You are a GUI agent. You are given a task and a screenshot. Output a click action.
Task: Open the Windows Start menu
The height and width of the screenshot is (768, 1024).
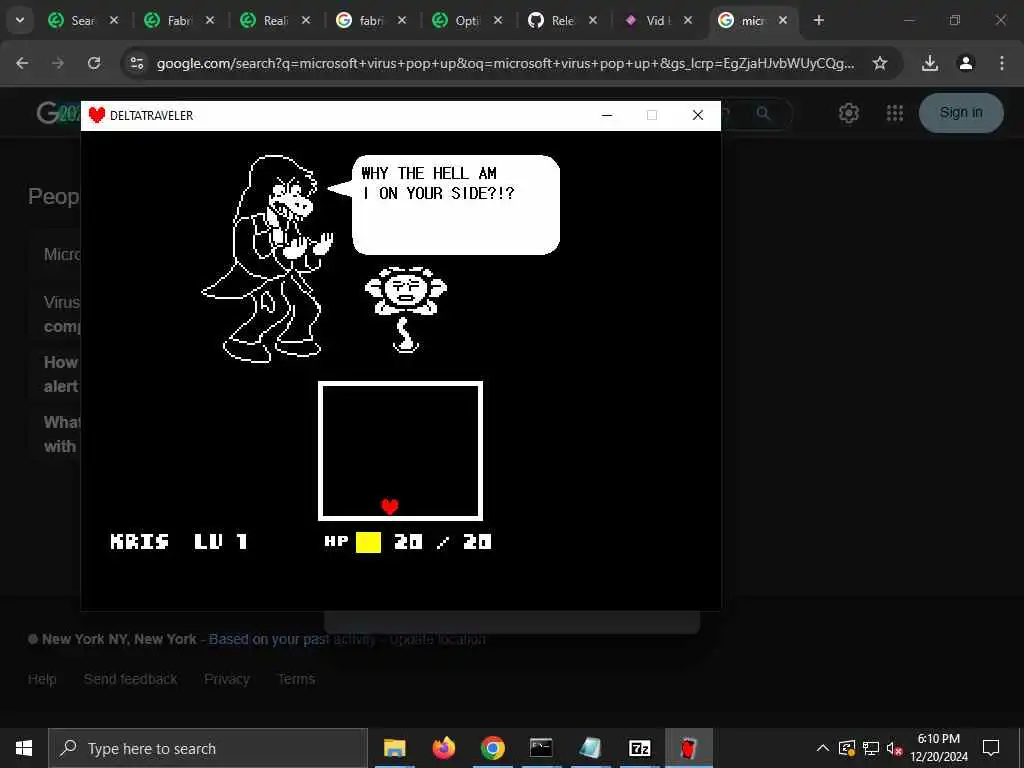coord(24,748)
